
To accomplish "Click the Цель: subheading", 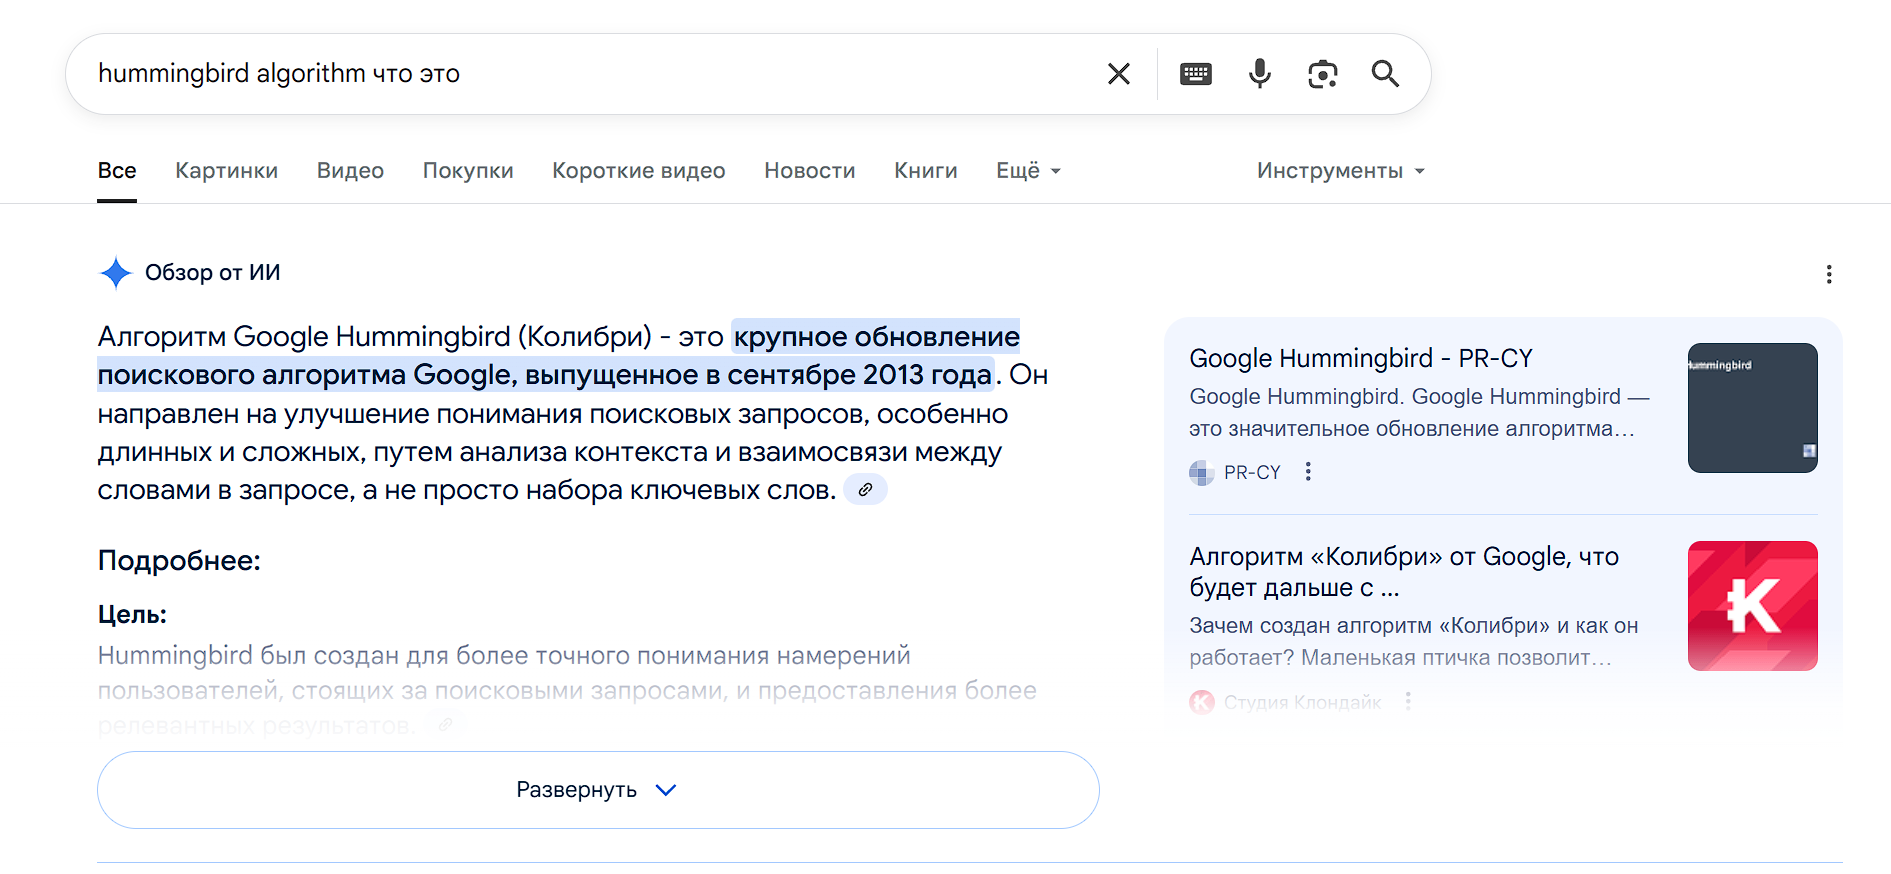I will point(132,615).
